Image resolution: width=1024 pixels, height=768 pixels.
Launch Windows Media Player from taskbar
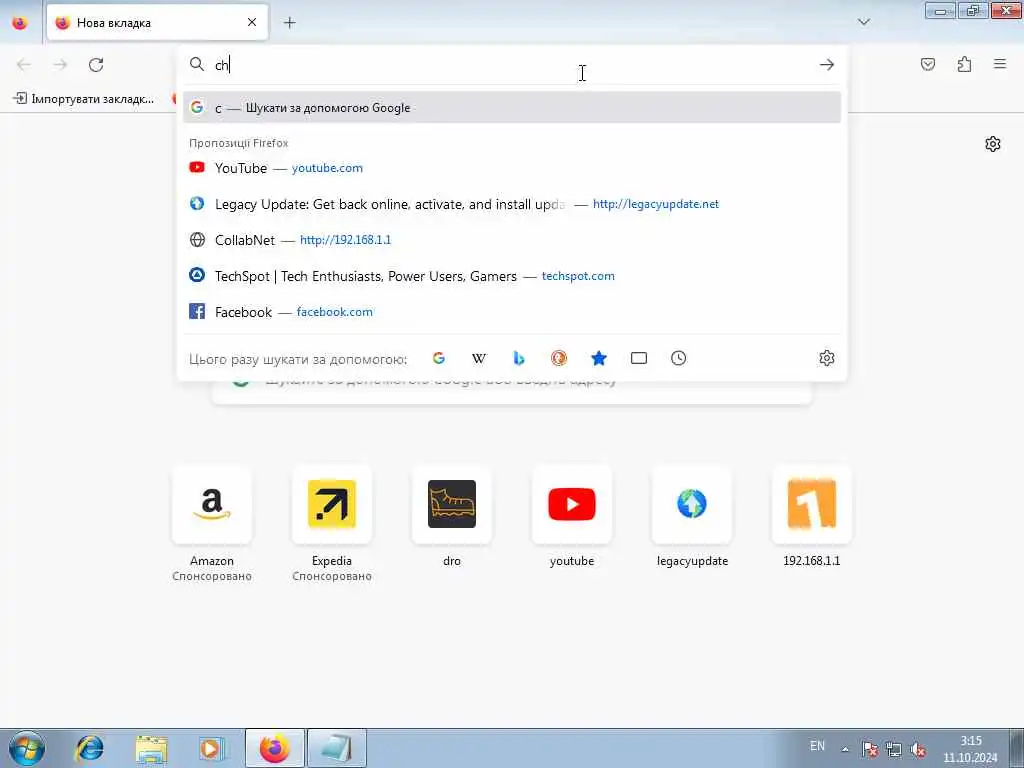tap(212, 748)
